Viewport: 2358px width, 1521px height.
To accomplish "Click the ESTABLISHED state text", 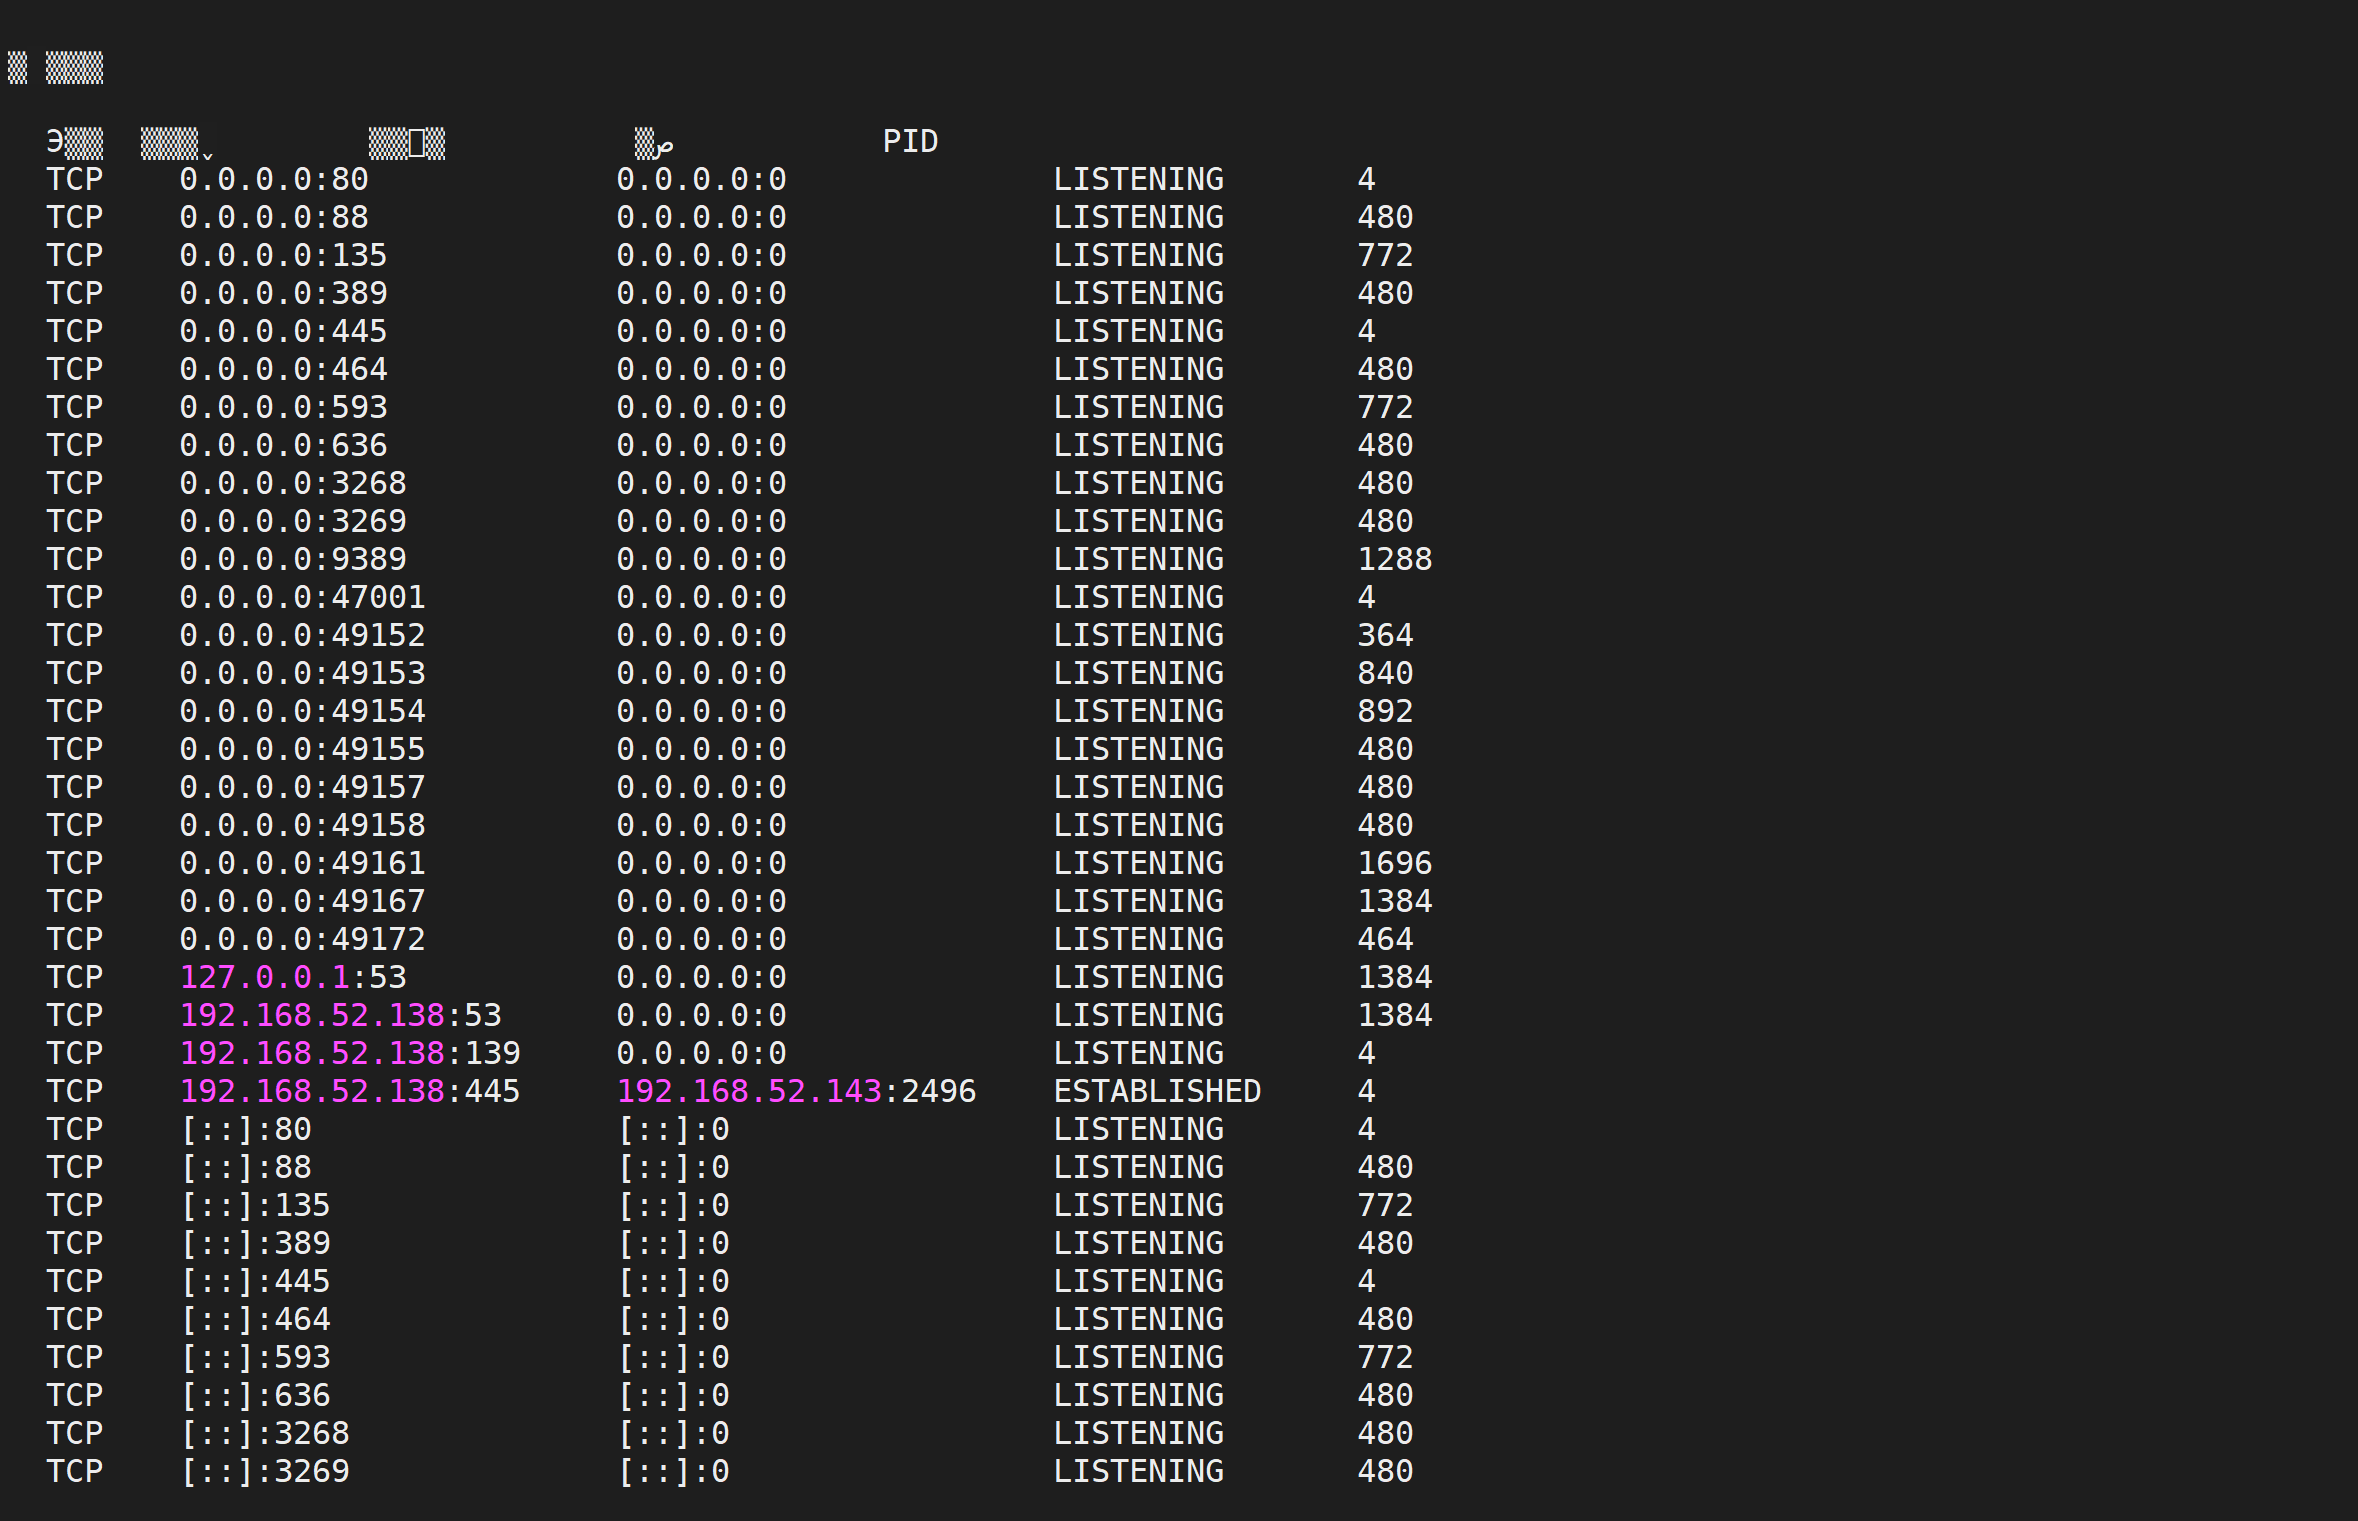I will point(1157,1091).
